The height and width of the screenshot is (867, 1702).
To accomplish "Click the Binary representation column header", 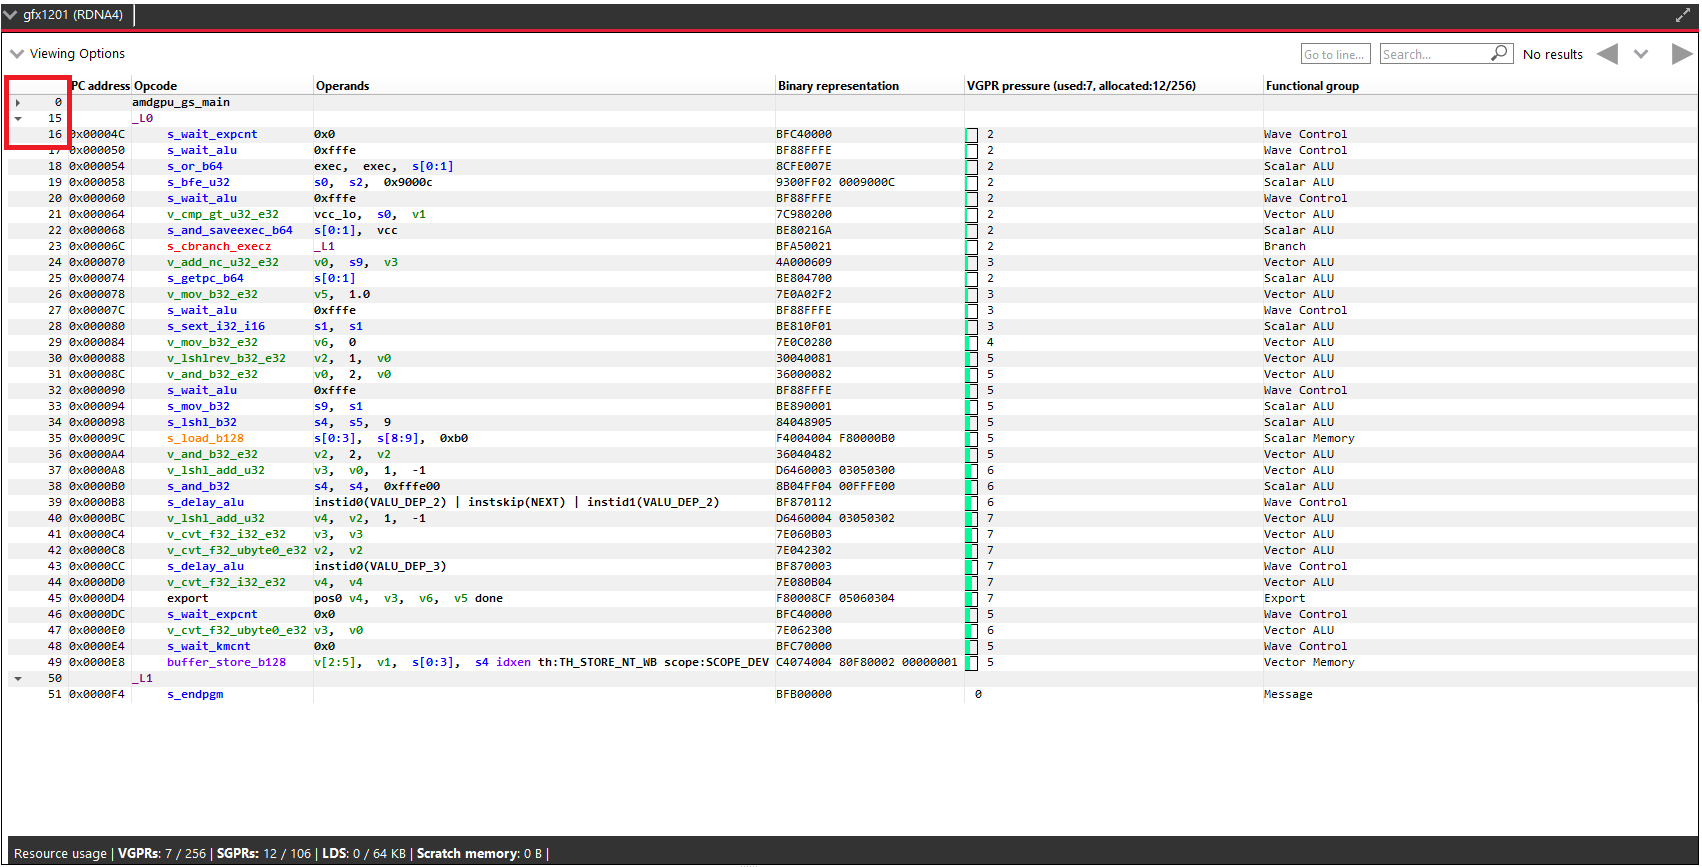I will pos(838,86).
